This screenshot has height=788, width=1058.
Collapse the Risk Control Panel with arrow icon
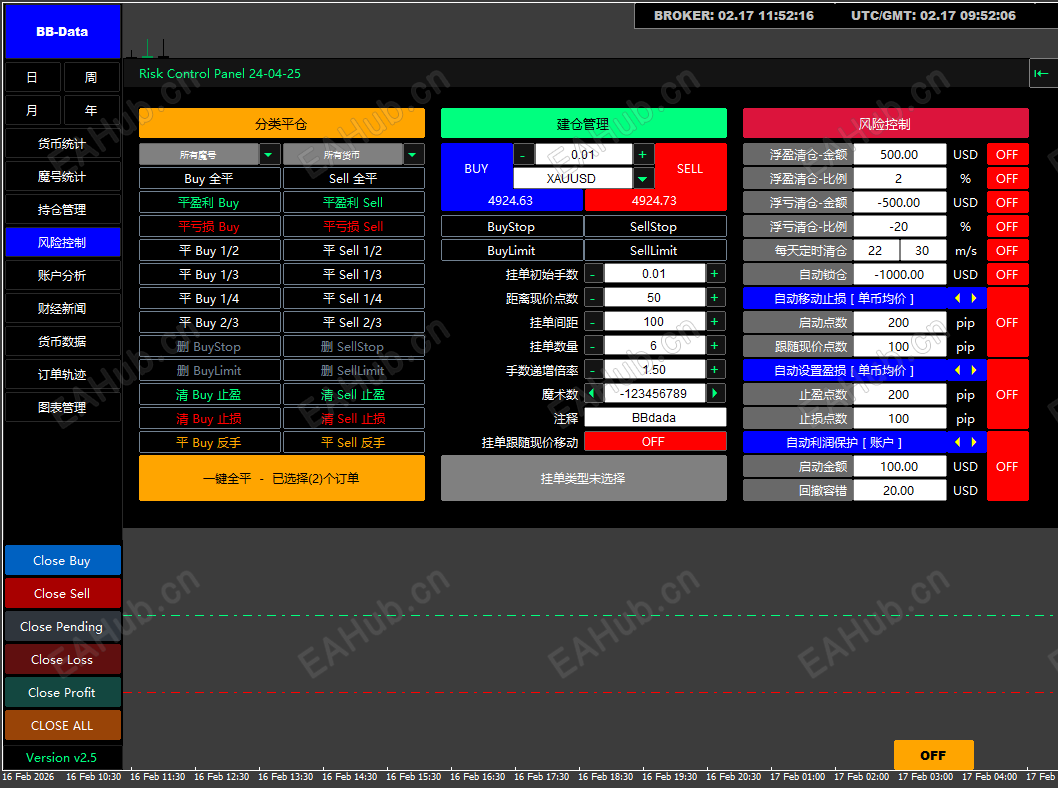pos(1042,73)
